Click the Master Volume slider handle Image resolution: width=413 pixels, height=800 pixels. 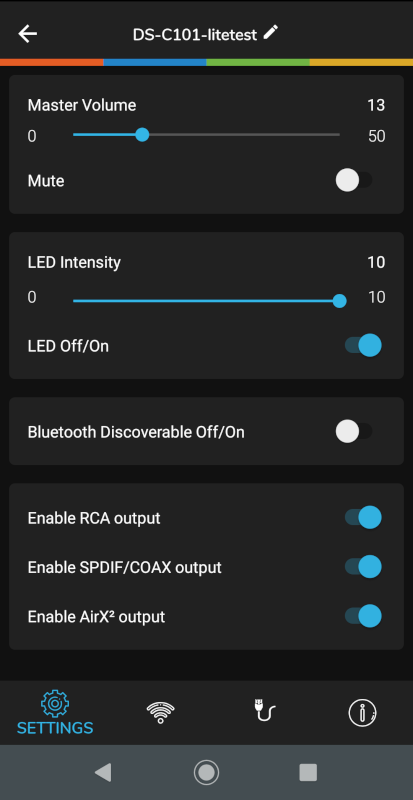pos(142,135)
